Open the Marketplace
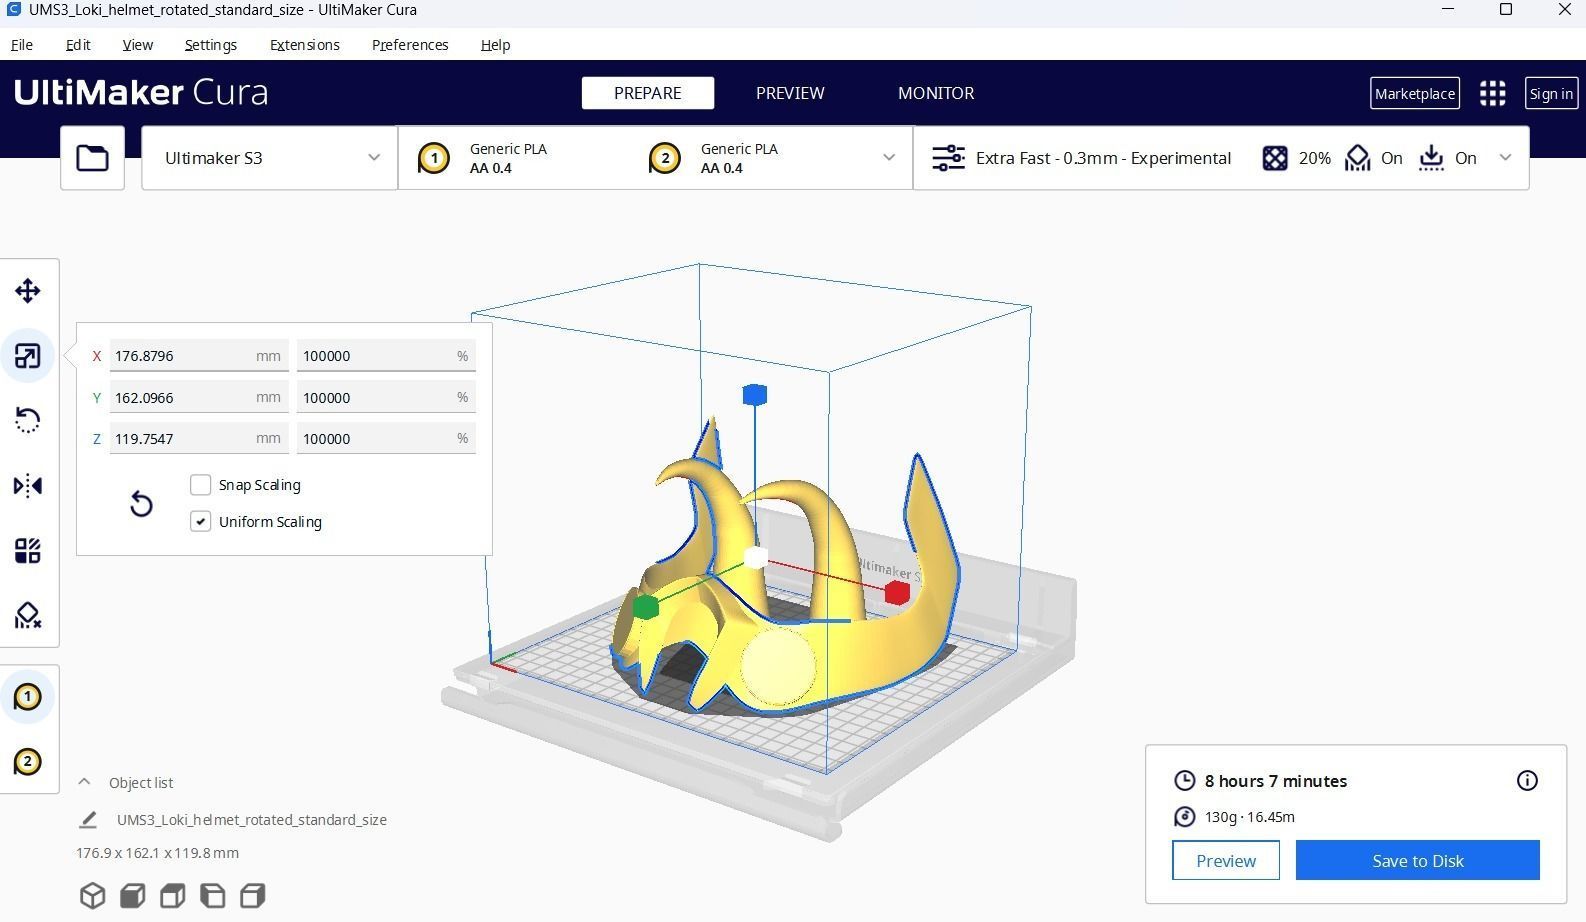The height and width of the screenshot is (922, 1586). pos(1415,93)
